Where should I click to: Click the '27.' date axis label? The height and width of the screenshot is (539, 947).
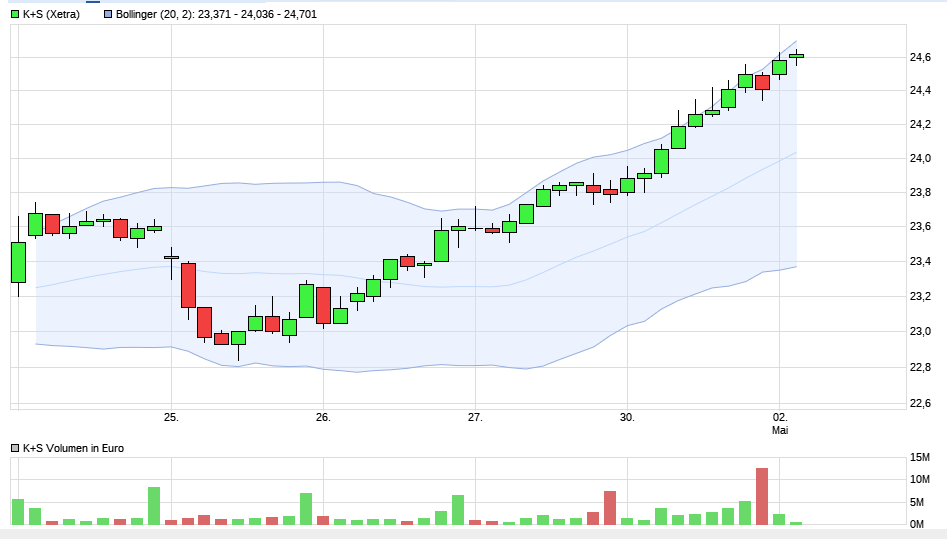pos(475,418)
